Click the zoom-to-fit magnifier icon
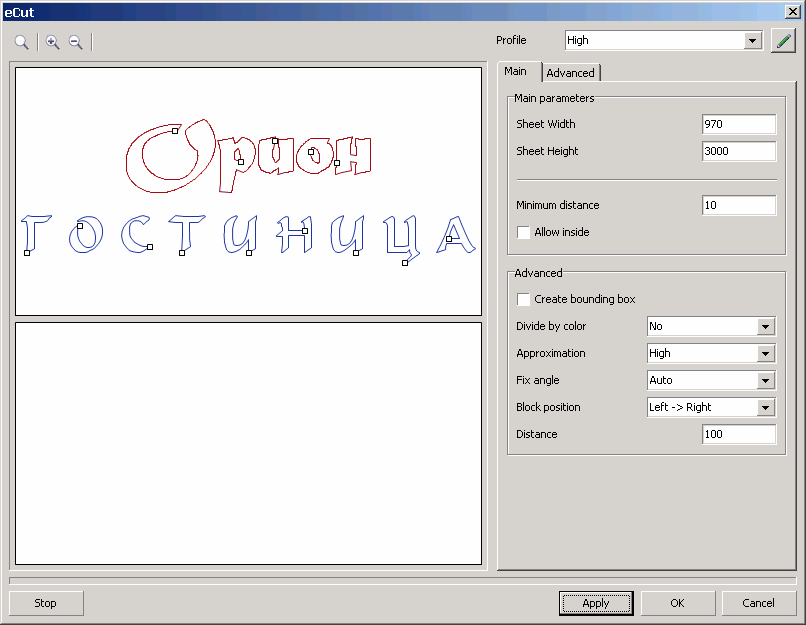This screenshot has width=806, height=625. [22, 42]
